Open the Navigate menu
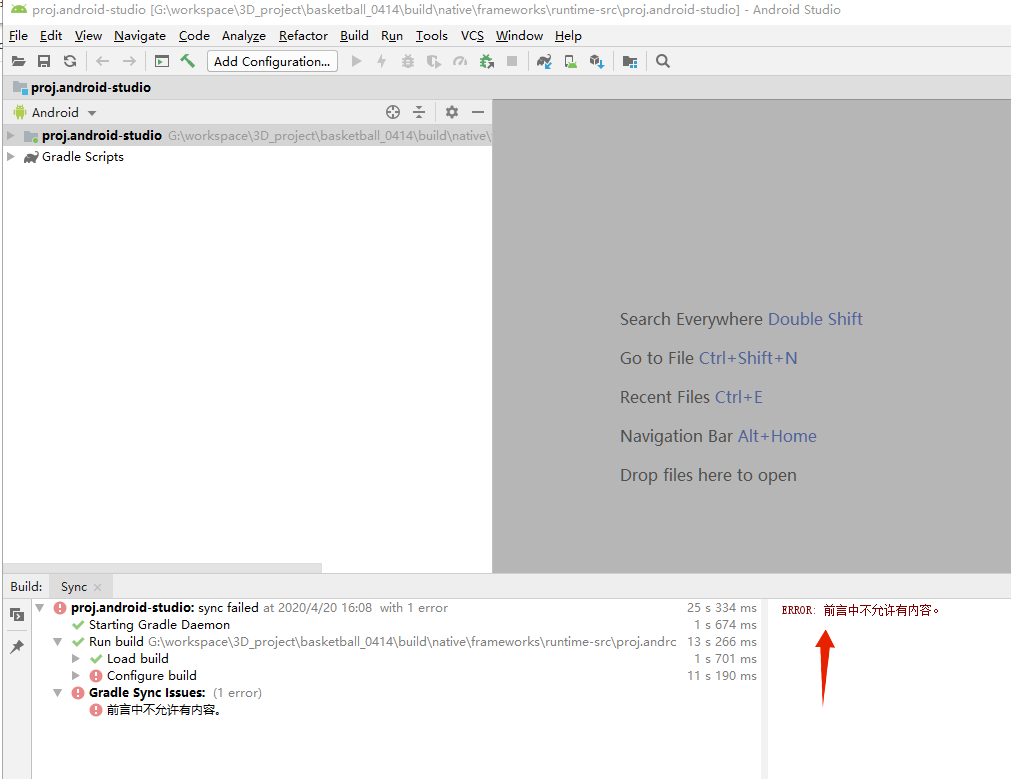1011x779 pixels. pyautogui.click(x=140, y=35)
